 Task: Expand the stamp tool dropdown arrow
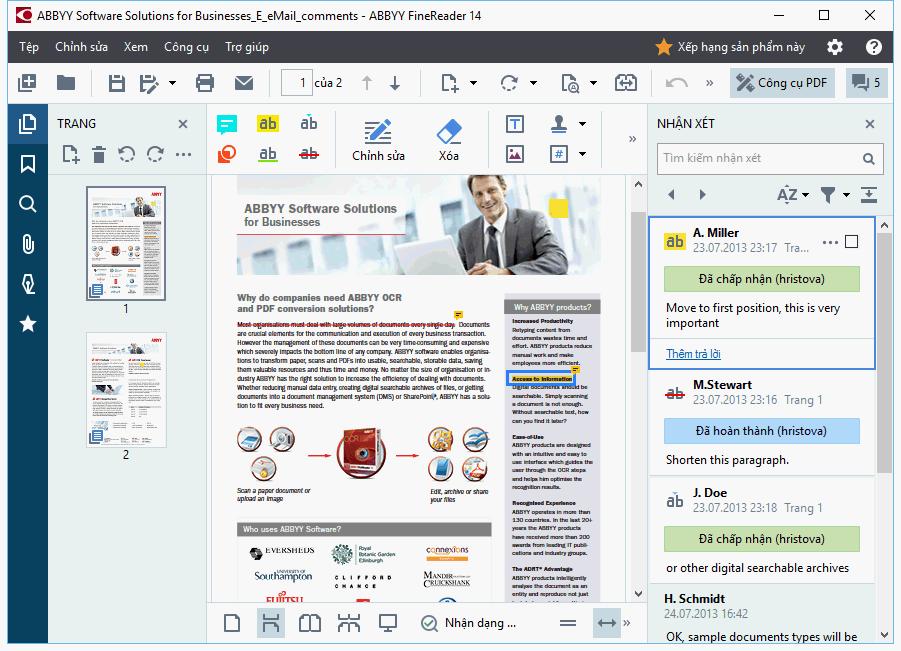pos(582,124)
